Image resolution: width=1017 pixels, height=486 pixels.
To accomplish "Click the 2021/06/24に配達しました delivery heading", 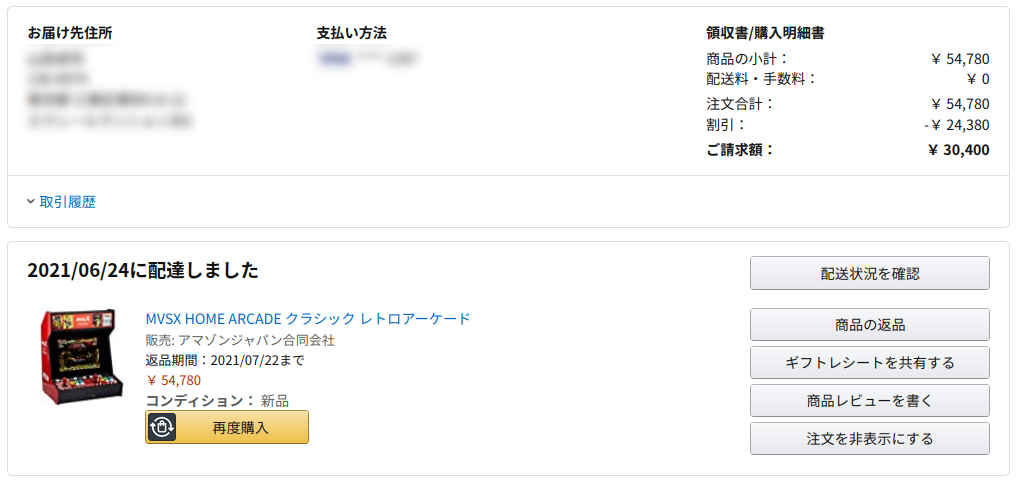I will tap(143, 270).
